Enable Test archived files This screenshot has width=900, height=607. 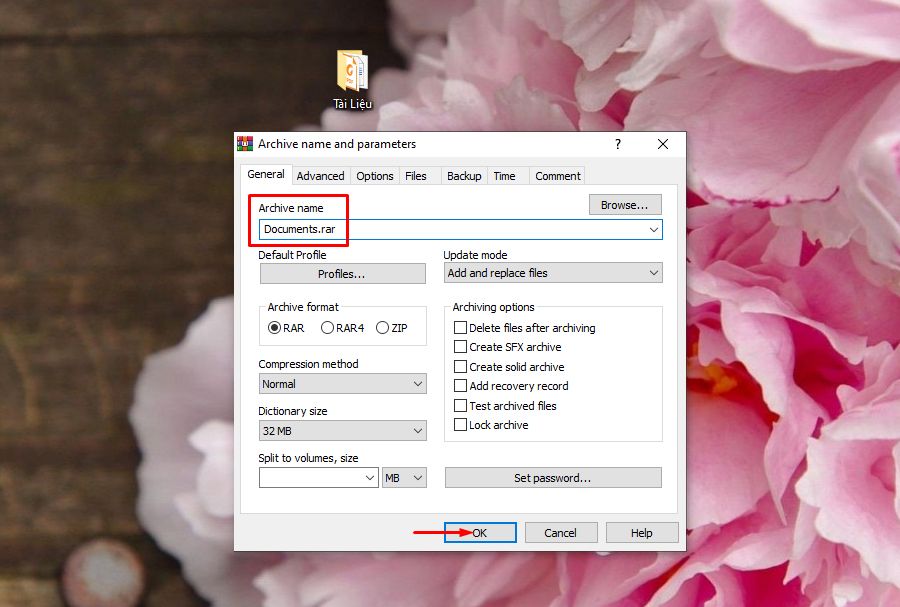tap(460, 405)
